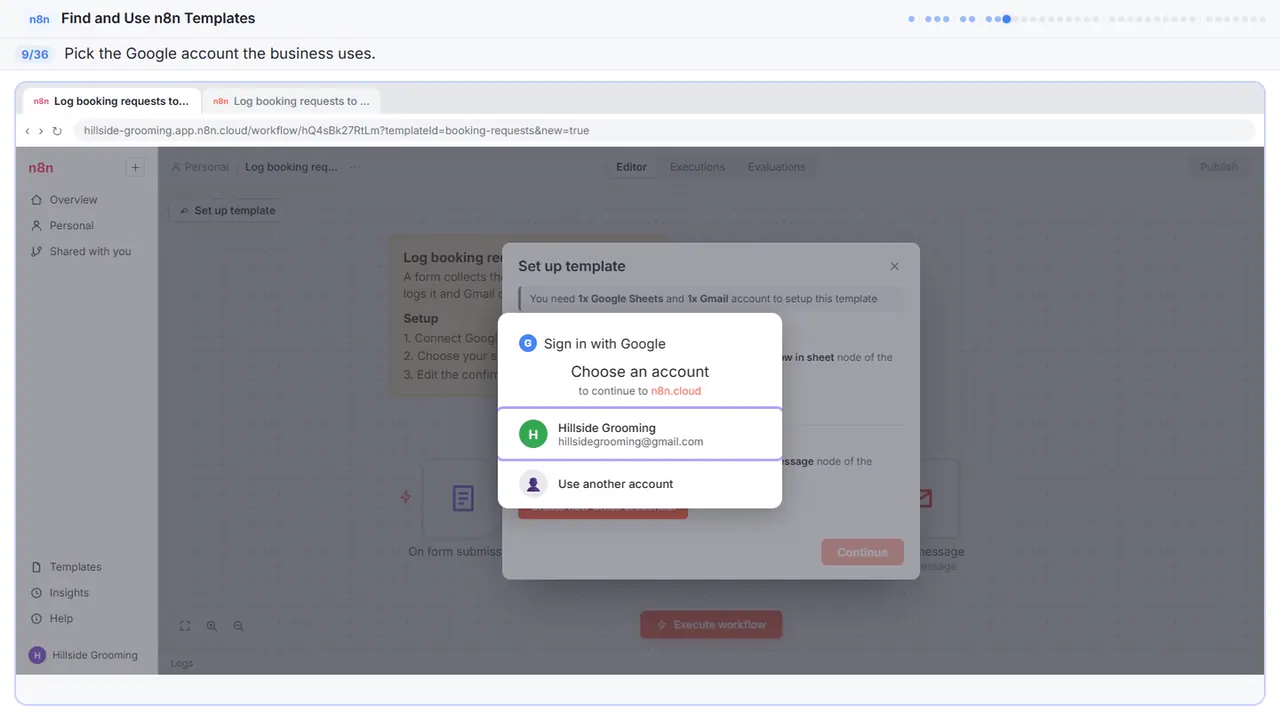Screen dimensions: 1280x720
Task: Open the n8n.cloud link
Action: 676,391
